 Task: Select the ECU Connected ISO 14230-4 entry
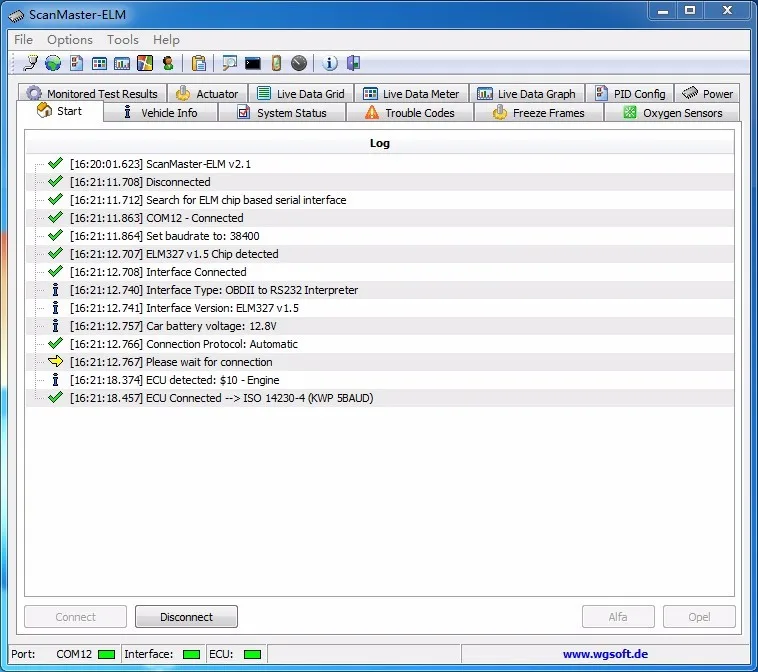[379, 398]
